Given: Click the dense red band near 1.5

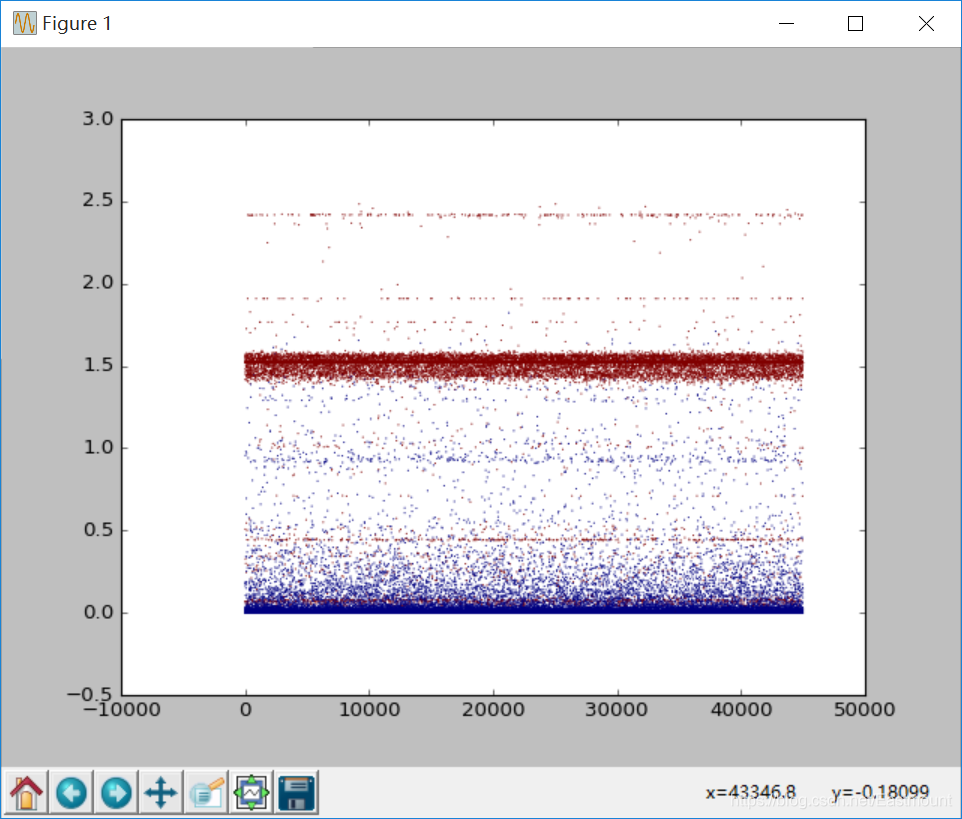Looking at the screenshot, I should point(524,366).
